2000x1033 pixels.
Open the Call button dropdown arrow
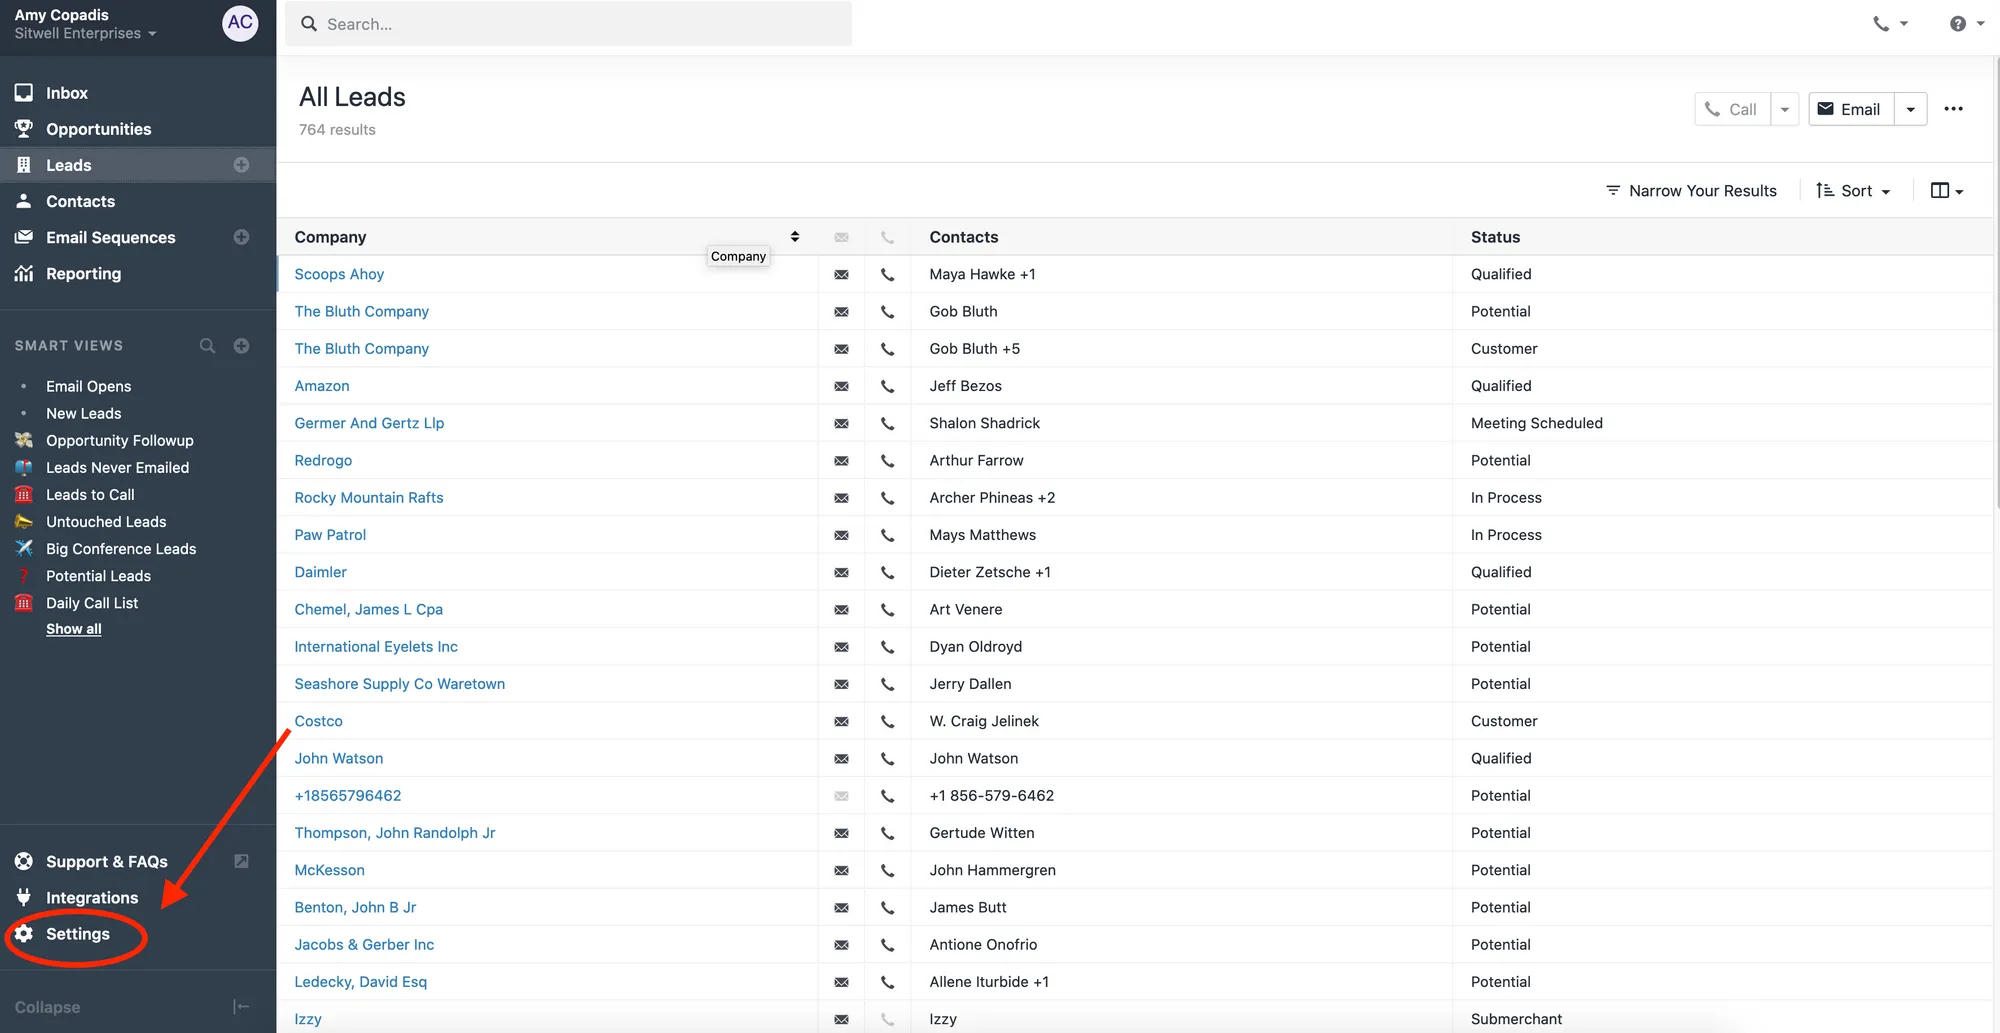tap(1785, 109)
